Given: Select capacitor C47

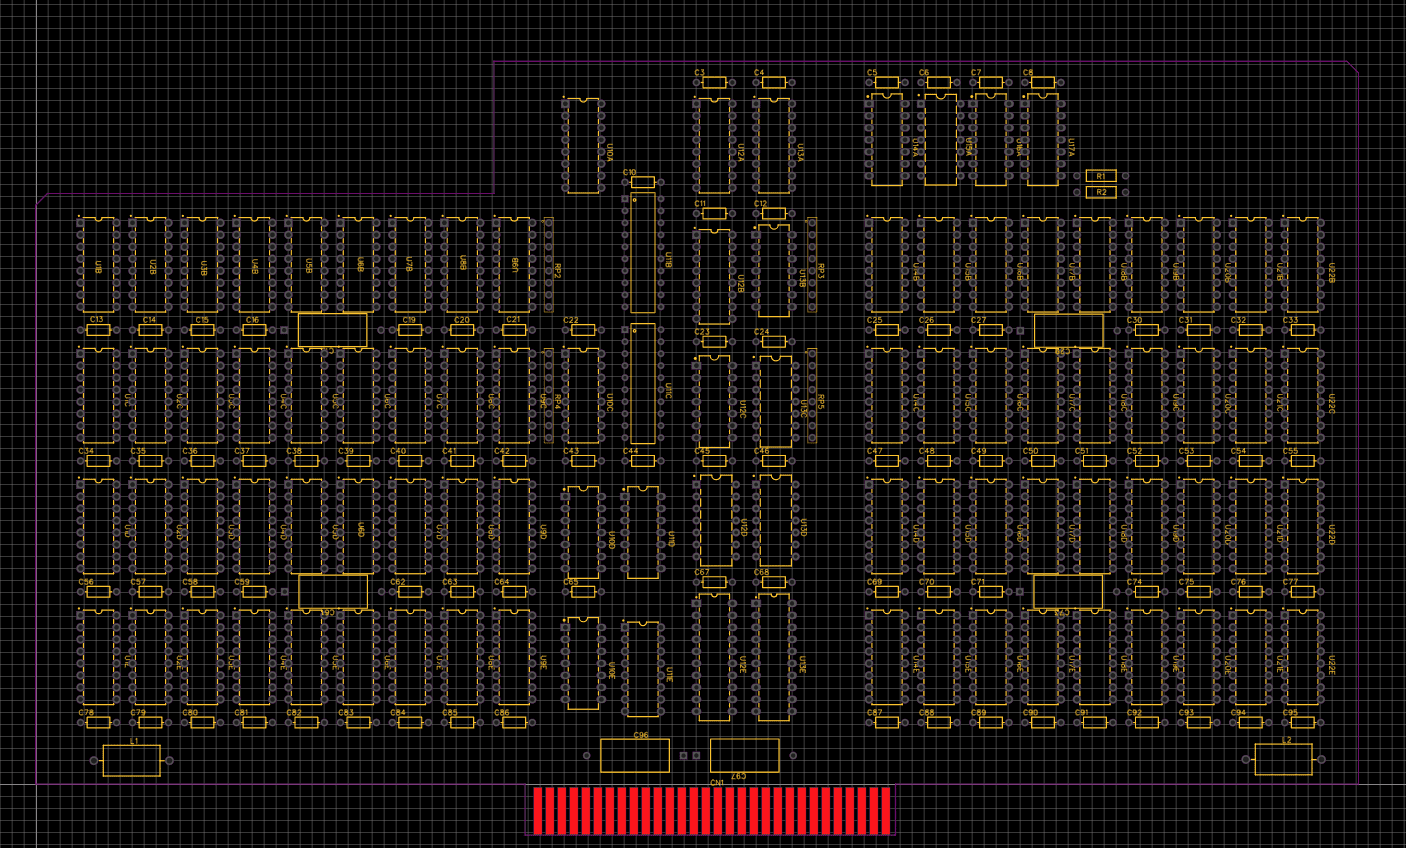Looking at the screenshot, I should 887,461.
